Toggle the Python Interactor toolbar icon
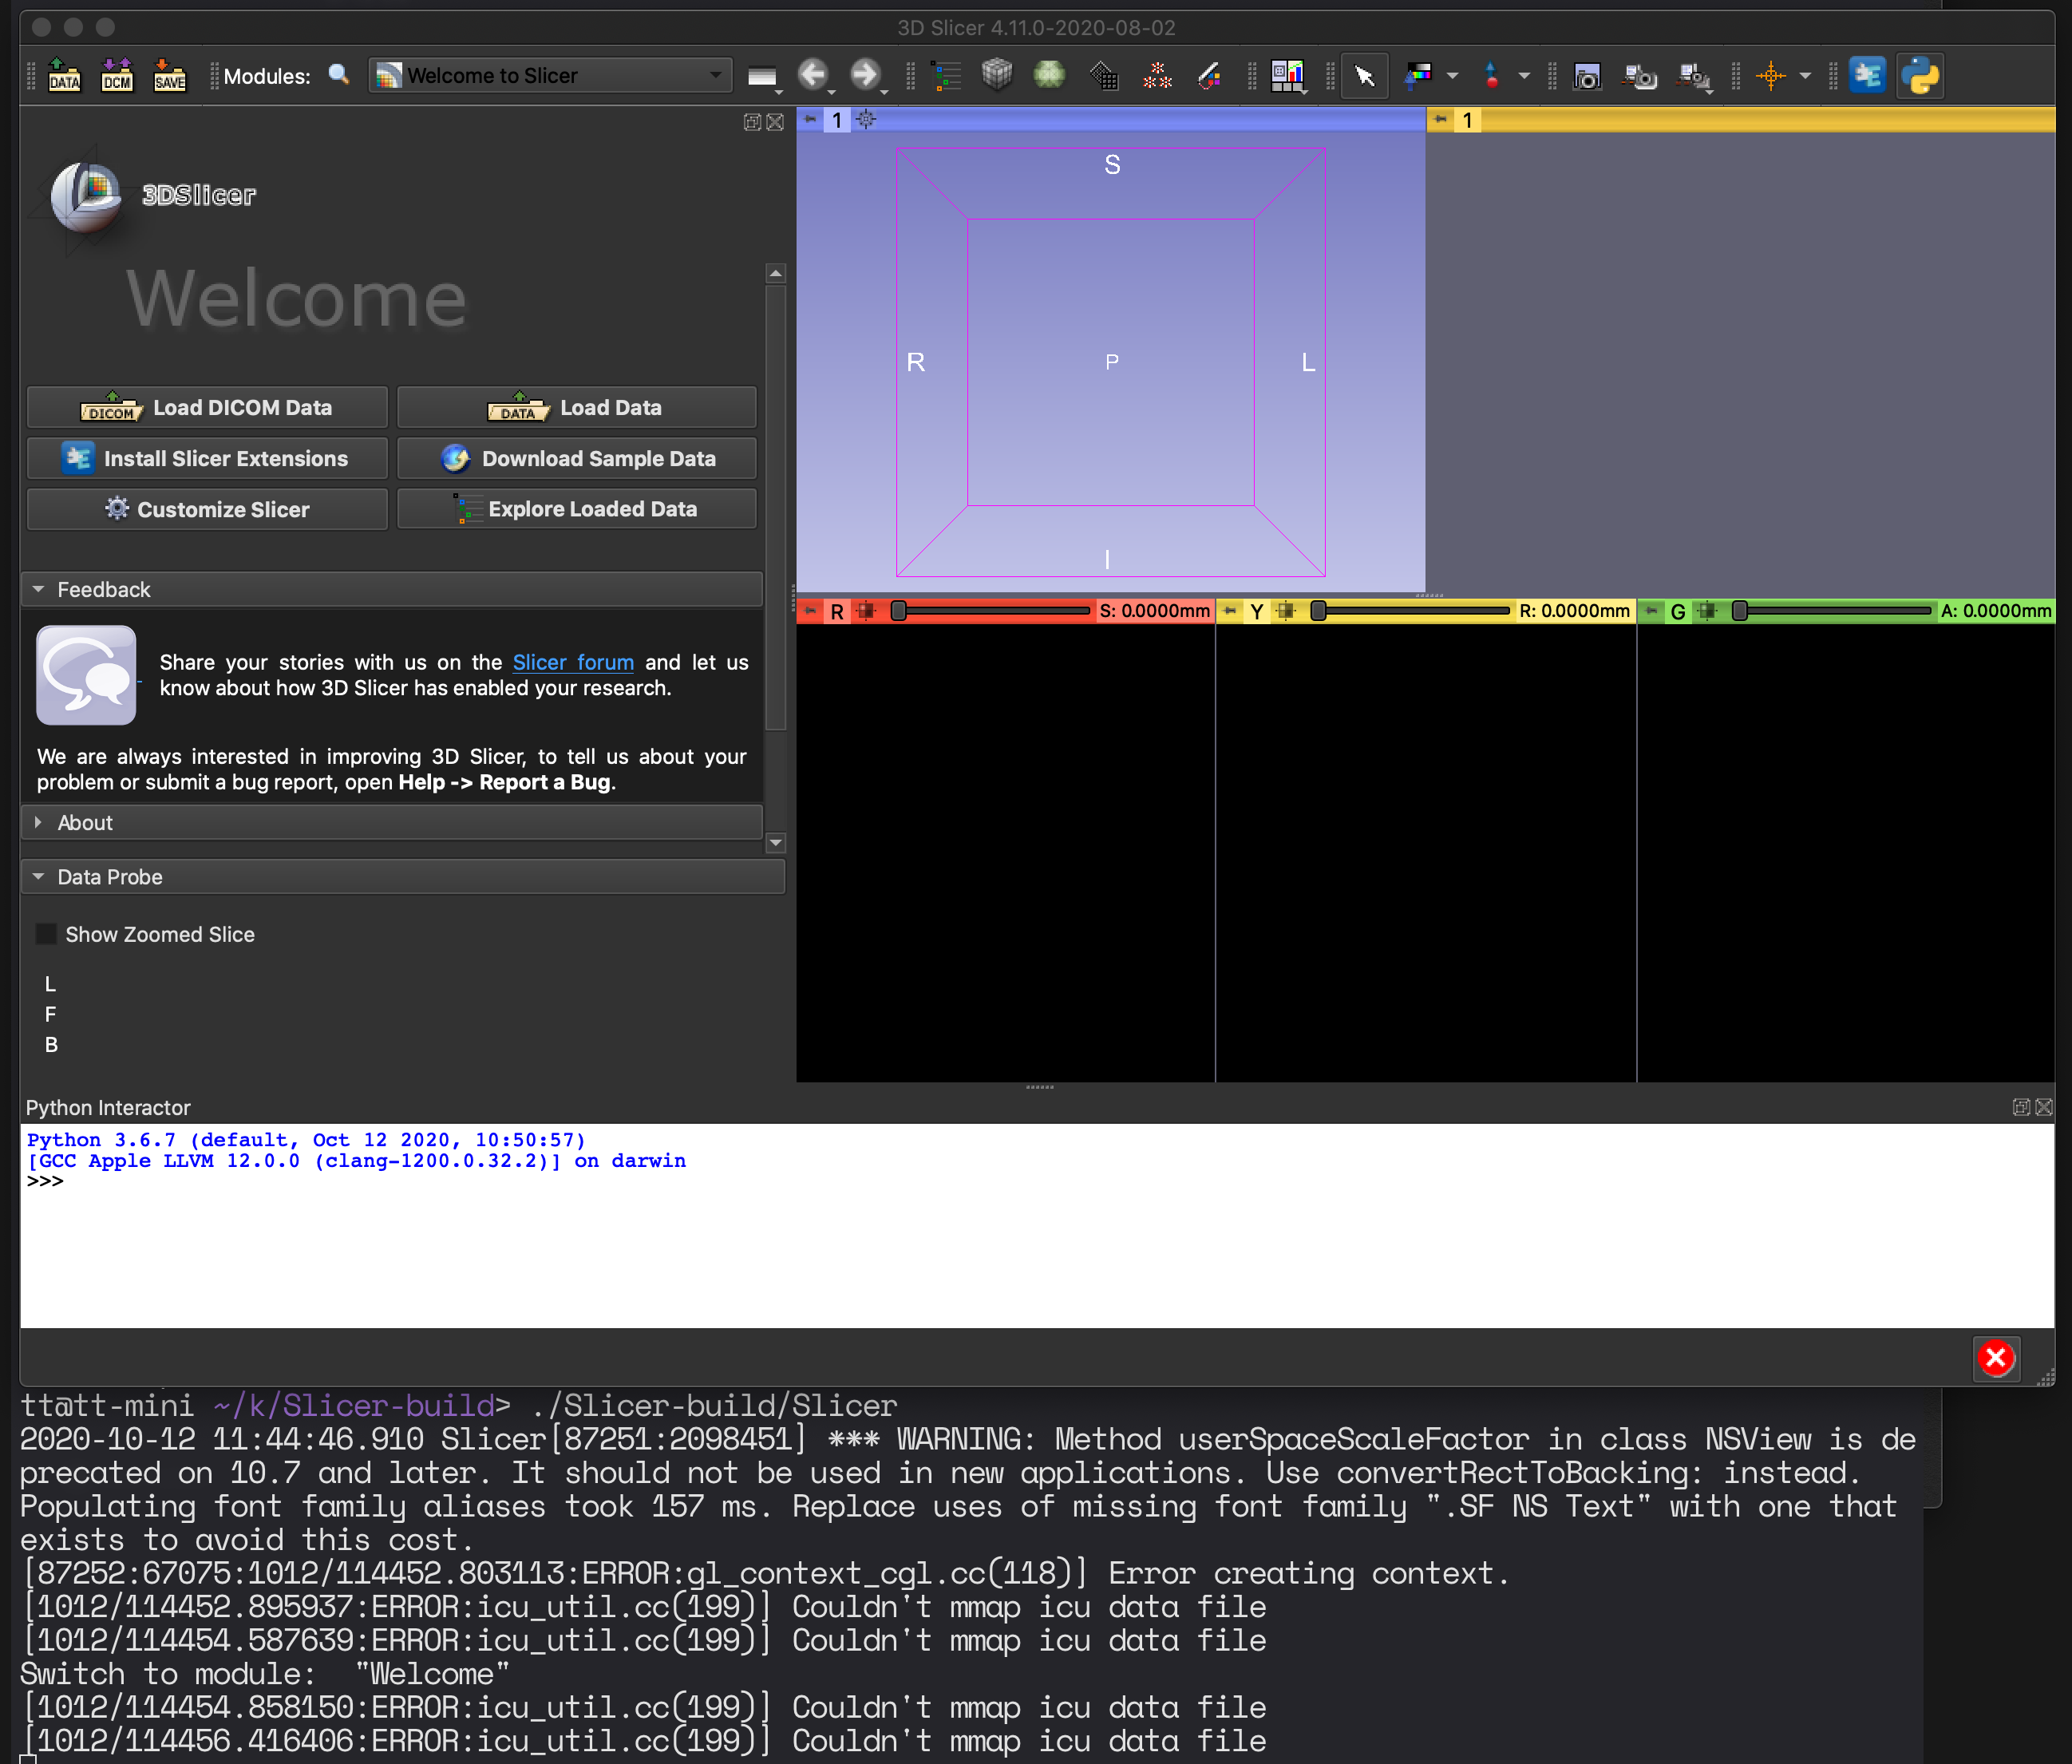Screen dimensions: 2072x1764 (1920, 76)
